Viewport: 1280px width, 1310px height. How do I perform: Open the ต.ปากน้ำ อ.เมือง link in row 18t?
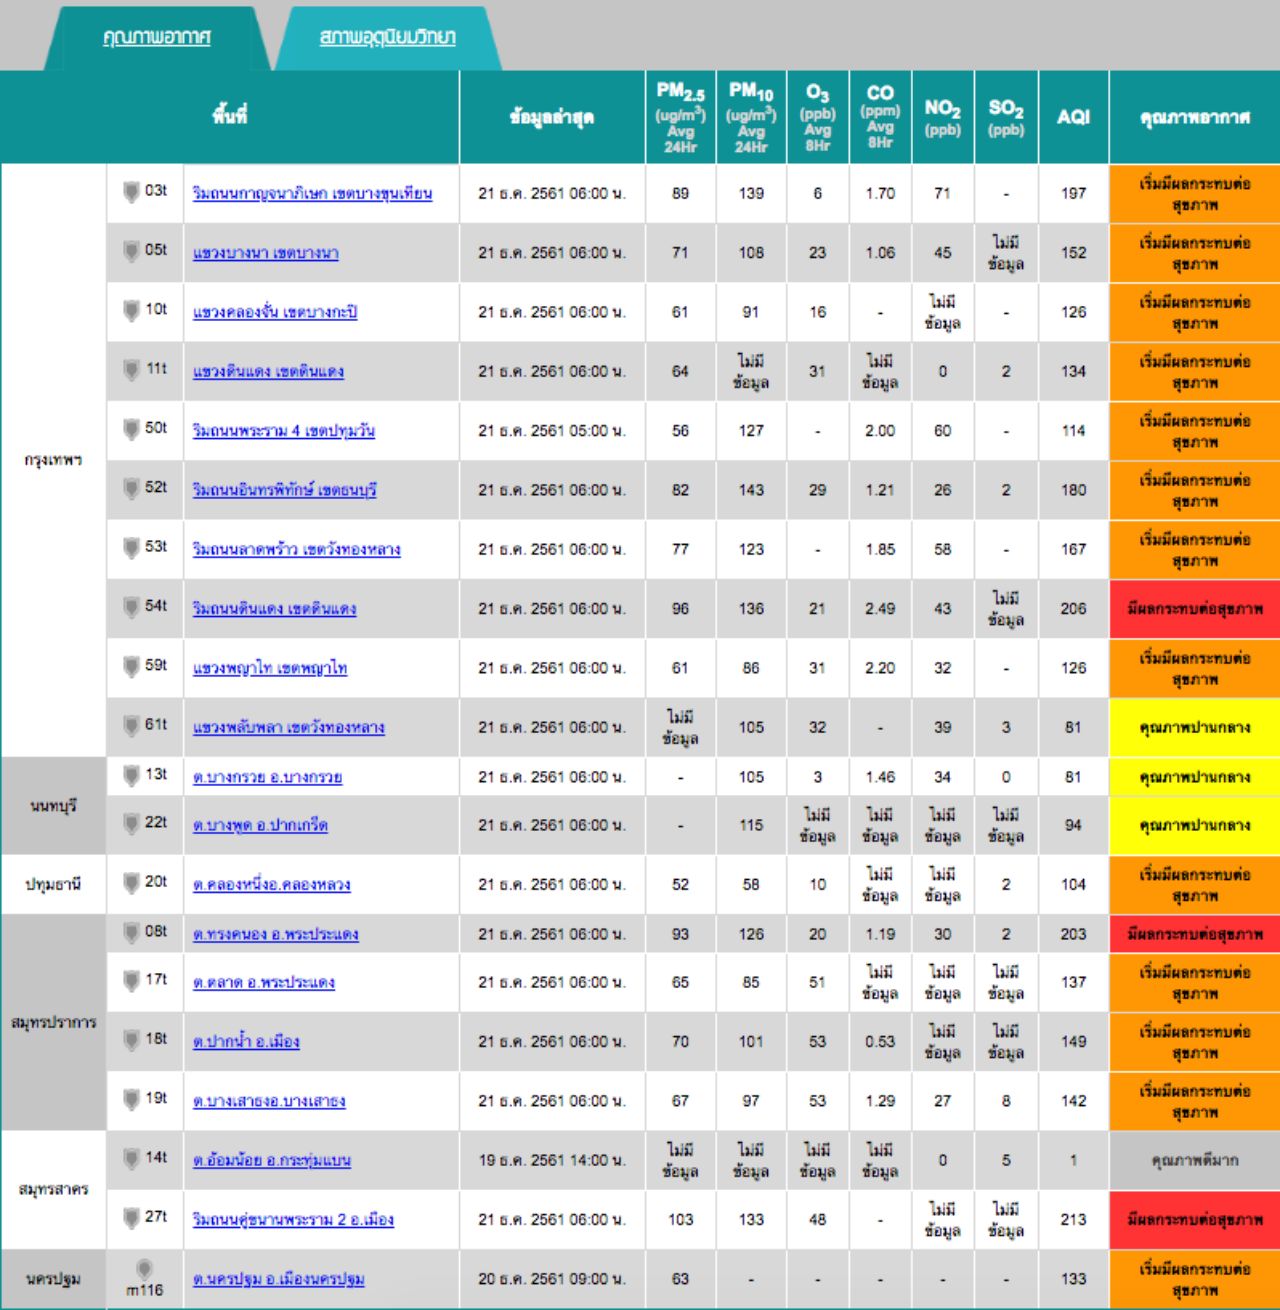tap(246, 1042)
